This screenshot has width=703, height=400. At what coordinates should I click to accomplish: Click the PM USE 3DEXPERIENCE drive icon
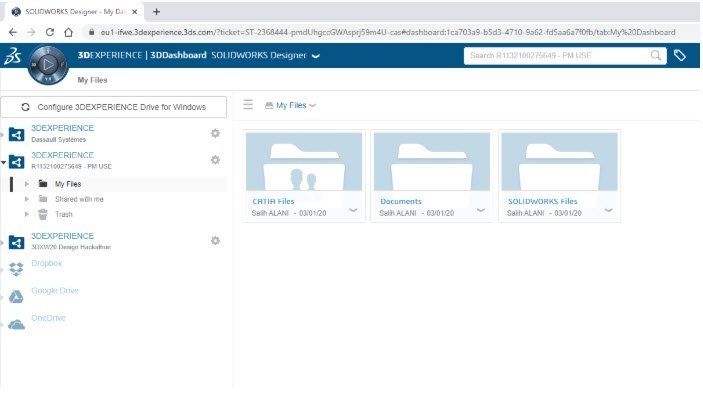point(17,161)
